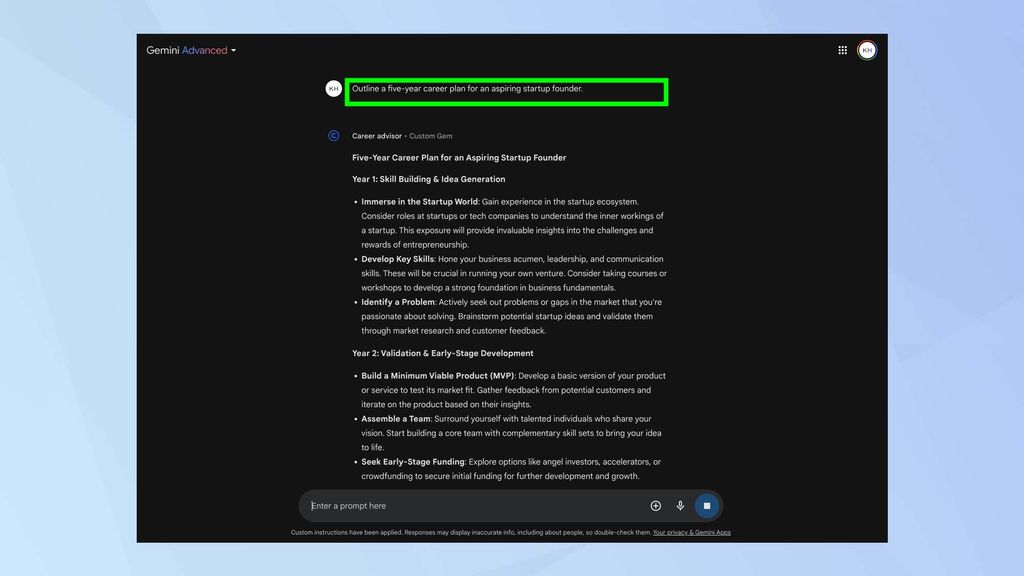Viewport: 1024px width, 576px height.
Task: Select the Custom Gem label text
Action: point(431,135)
